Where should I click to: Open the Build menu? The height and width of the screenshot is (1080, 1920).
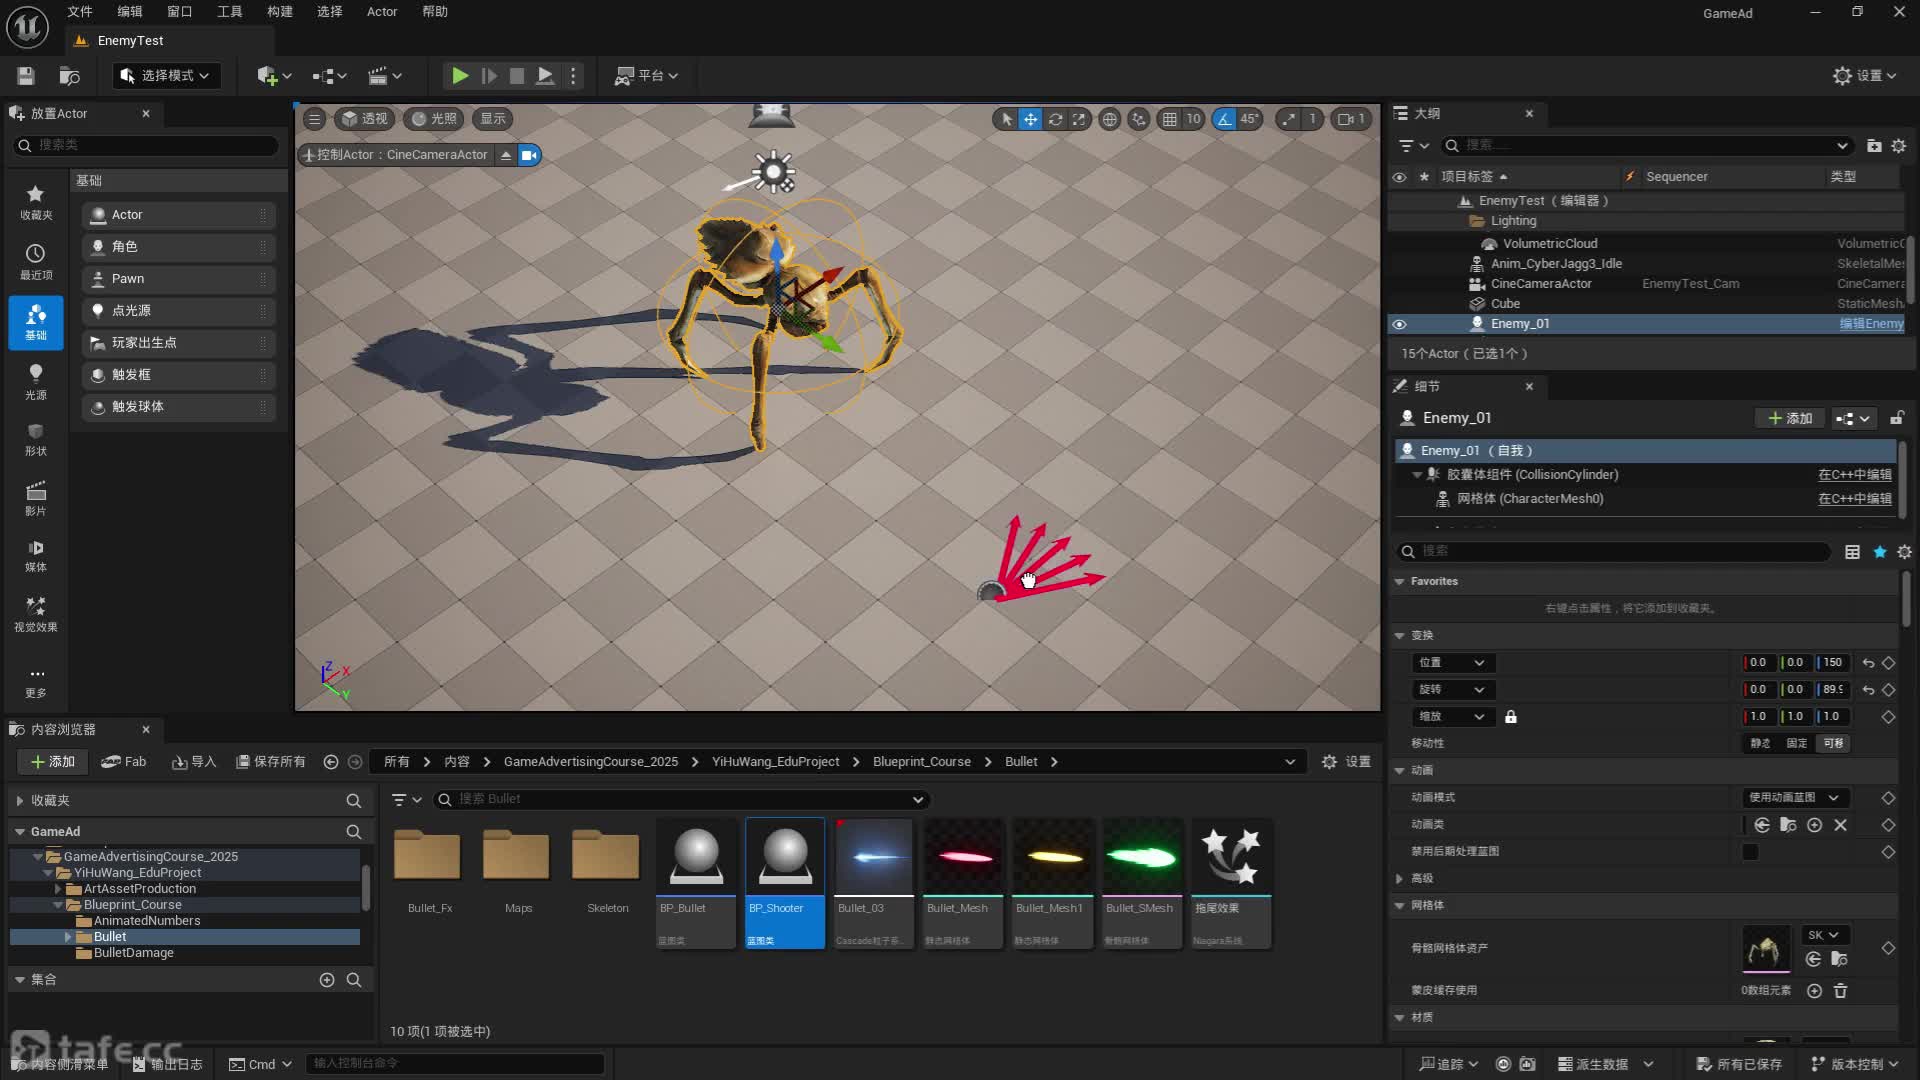coord(279,12)
